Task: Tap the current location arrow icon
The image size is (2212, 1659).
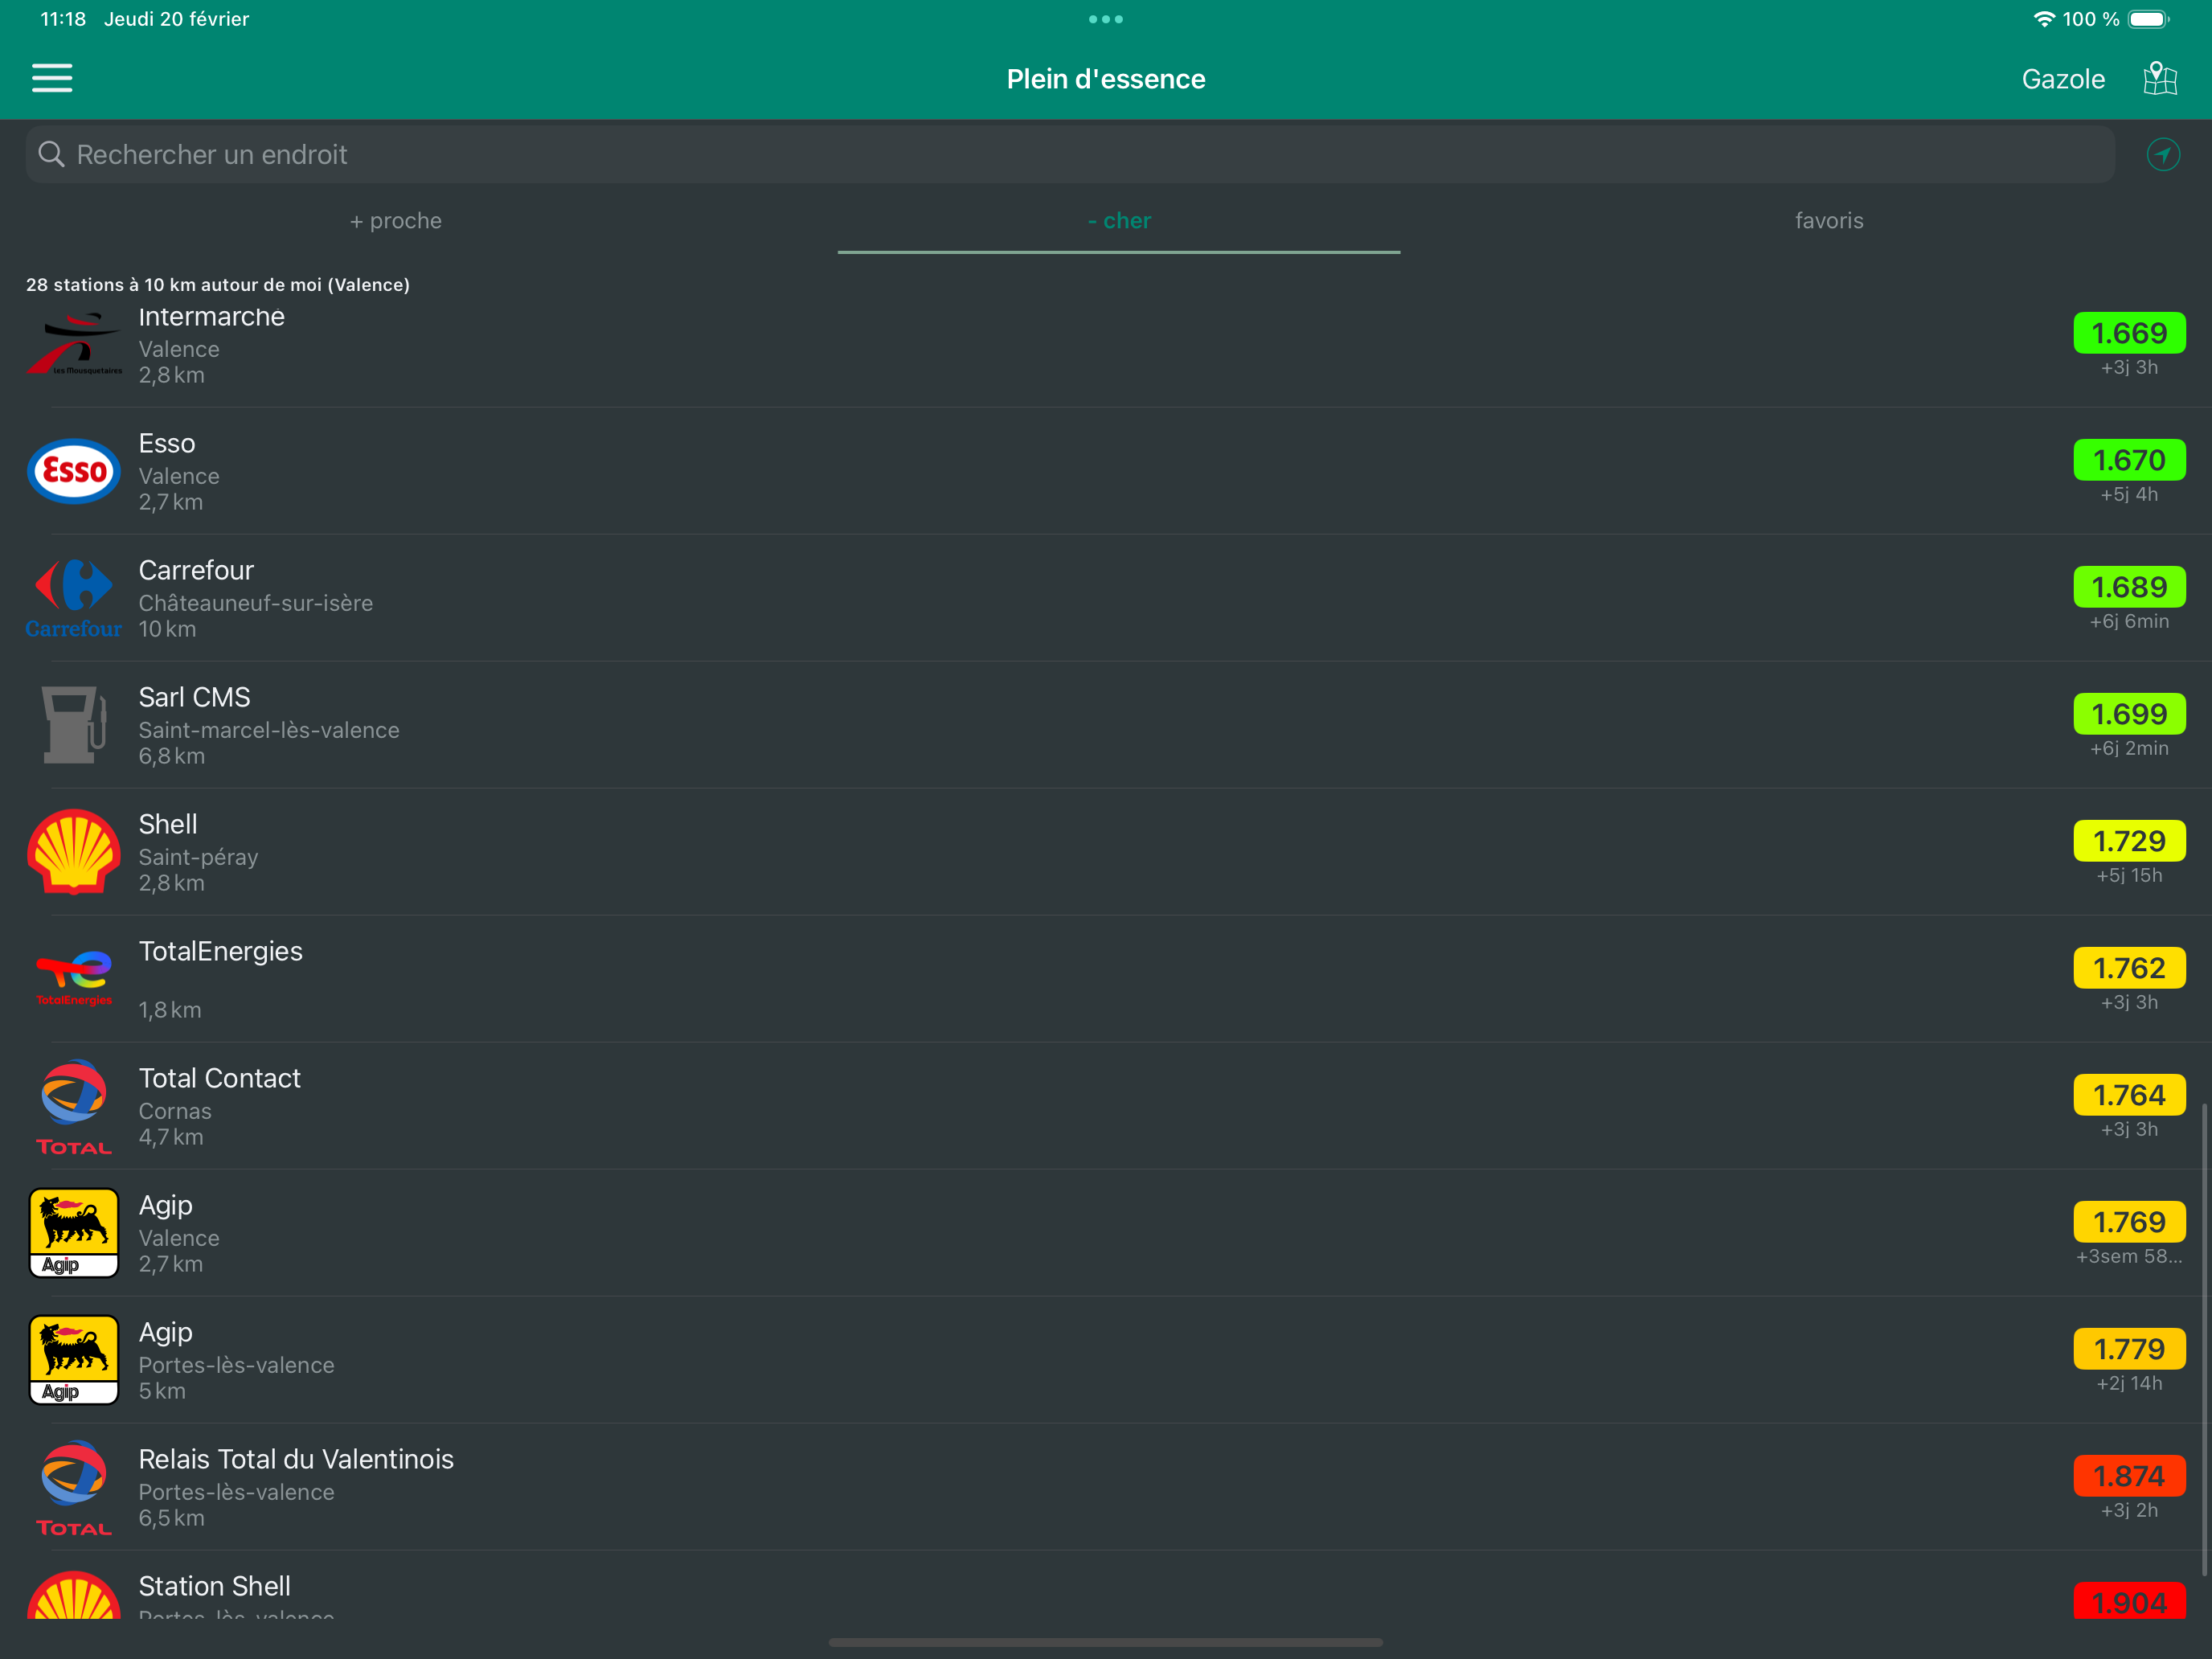Action: click(2163, 154)
